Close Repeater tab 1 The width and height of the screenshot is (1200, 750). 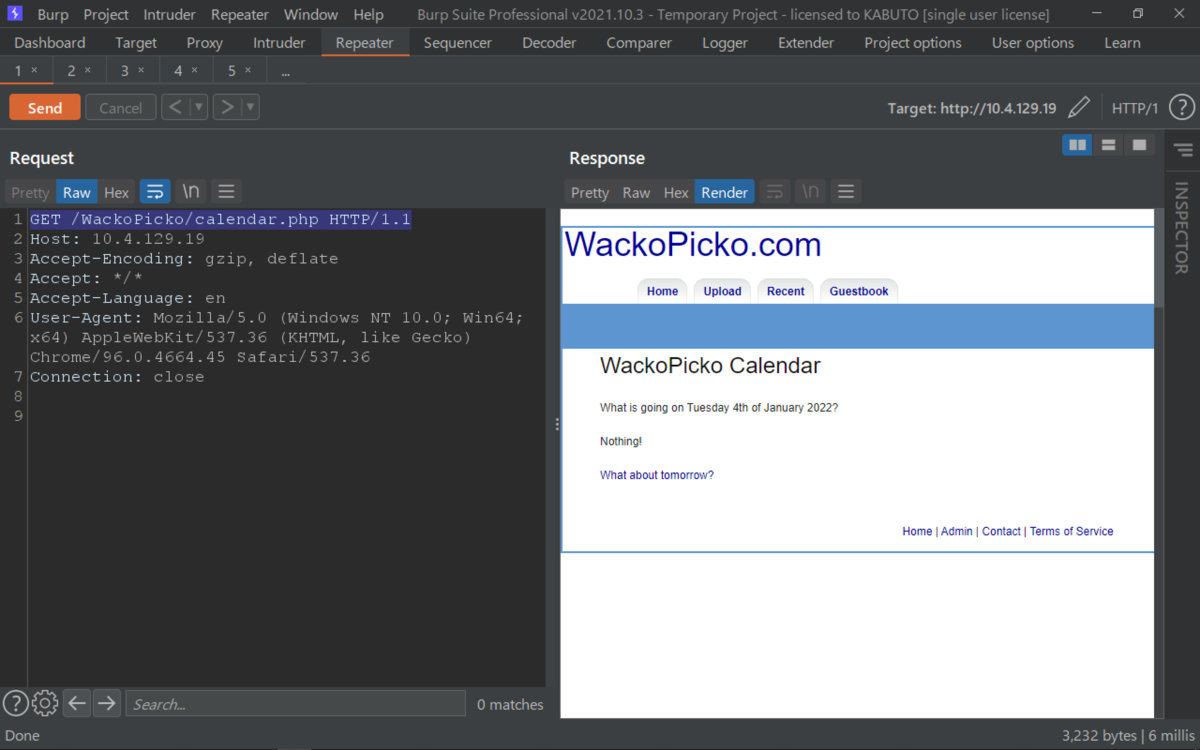tap(34, 70)
